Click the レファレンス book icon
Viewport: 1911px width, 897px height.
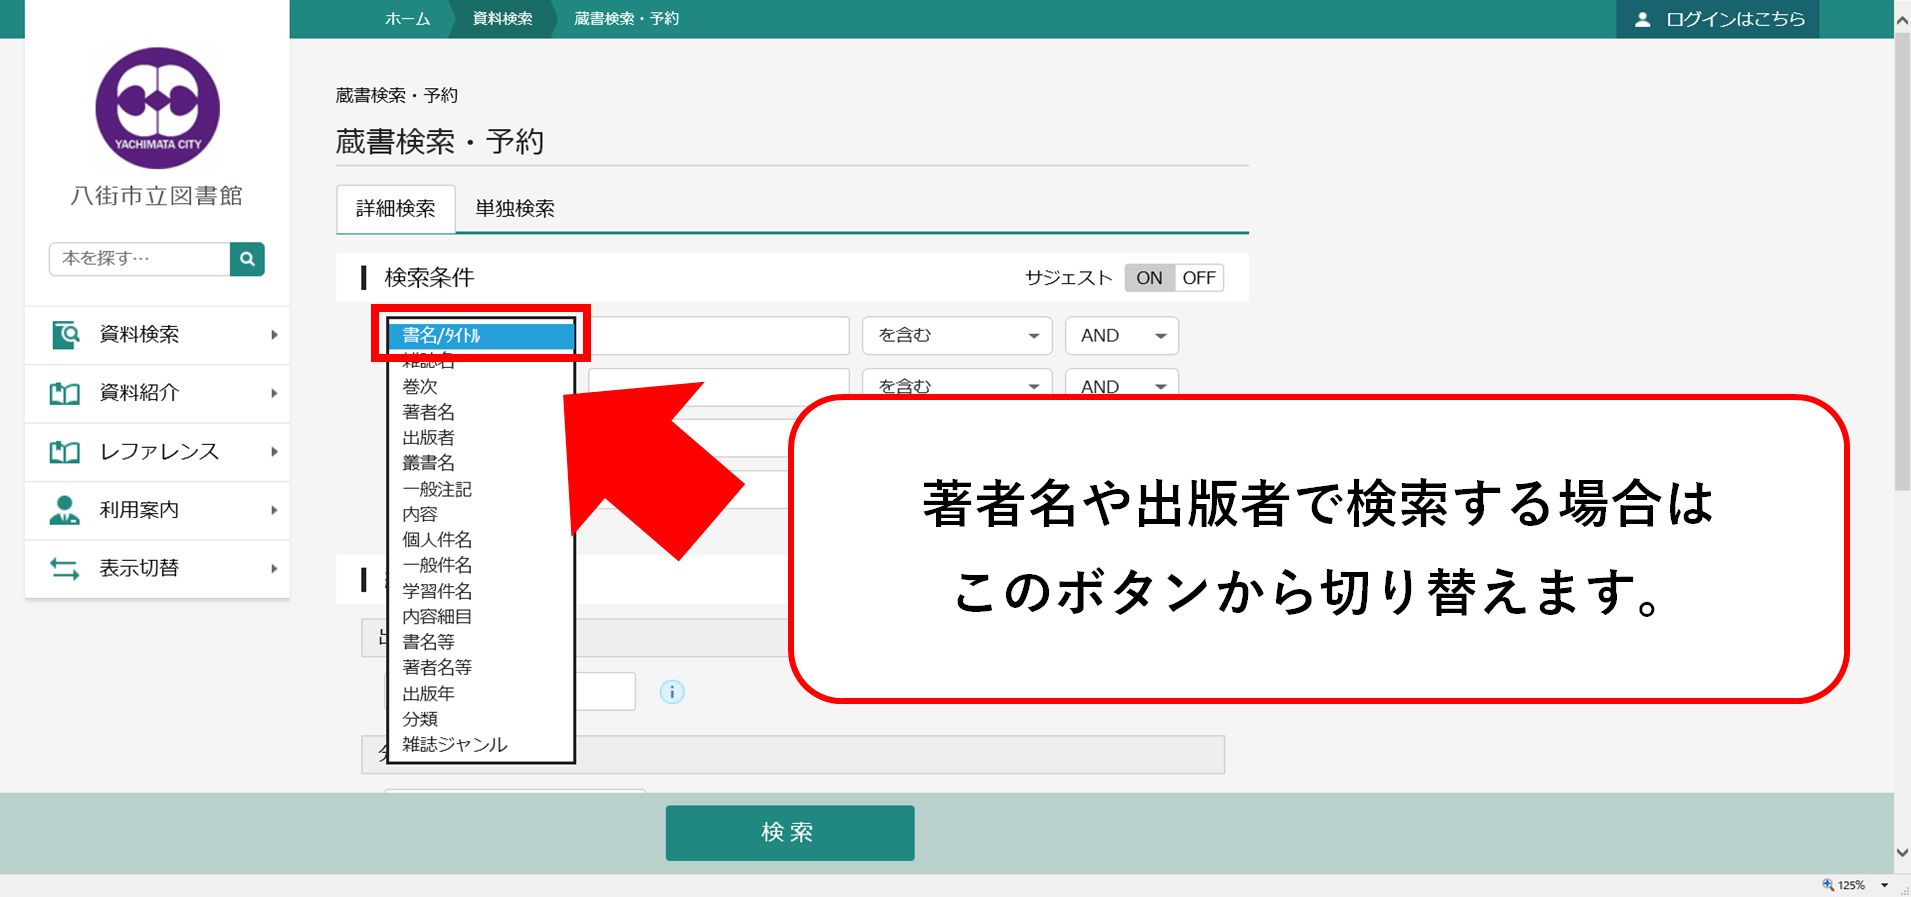[65, 452]
